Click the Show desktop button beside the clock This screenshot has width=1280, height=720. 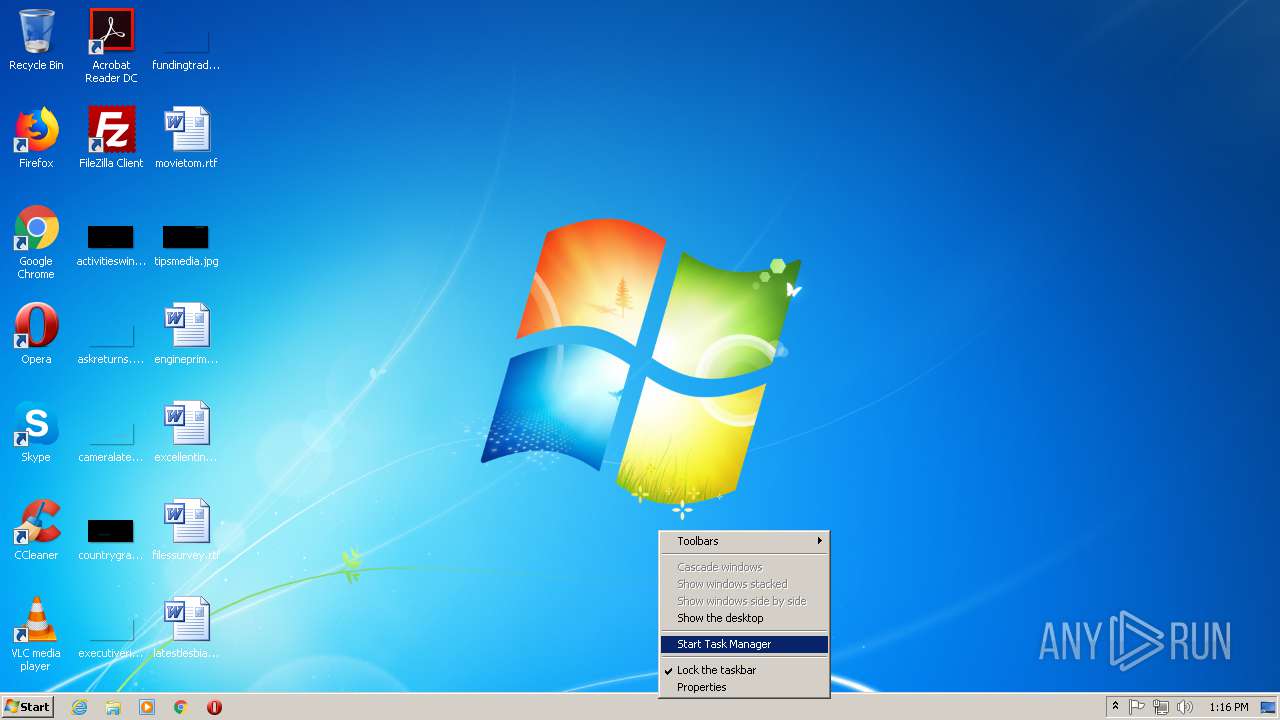click(1268, 707)
